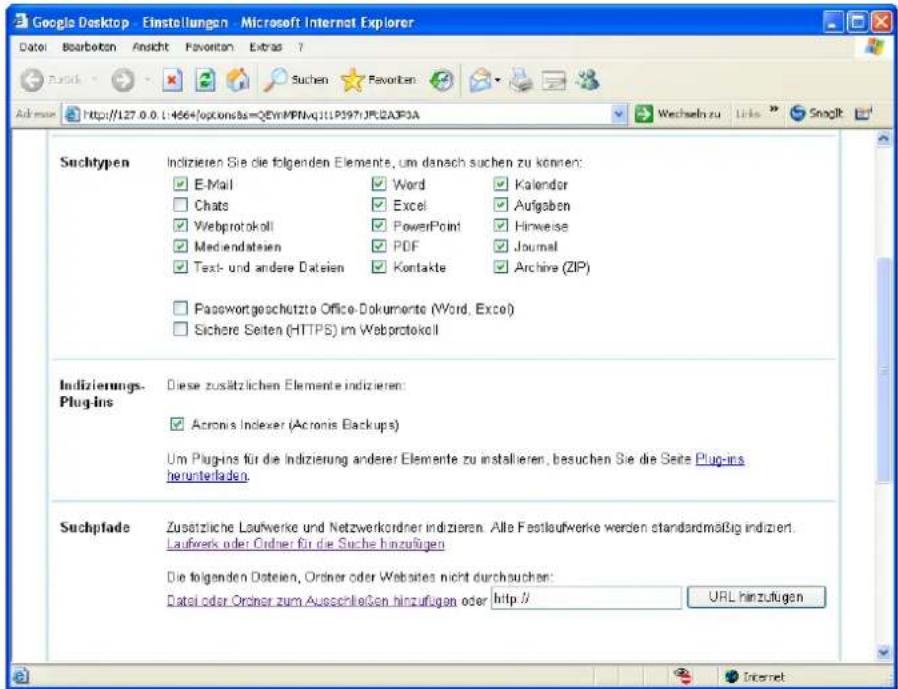Open Datei oder Ordner zum Ausschließen hinzufügen
Viewport: 898px width, 689px height.
pyautogui.click(x=312, y=601)
